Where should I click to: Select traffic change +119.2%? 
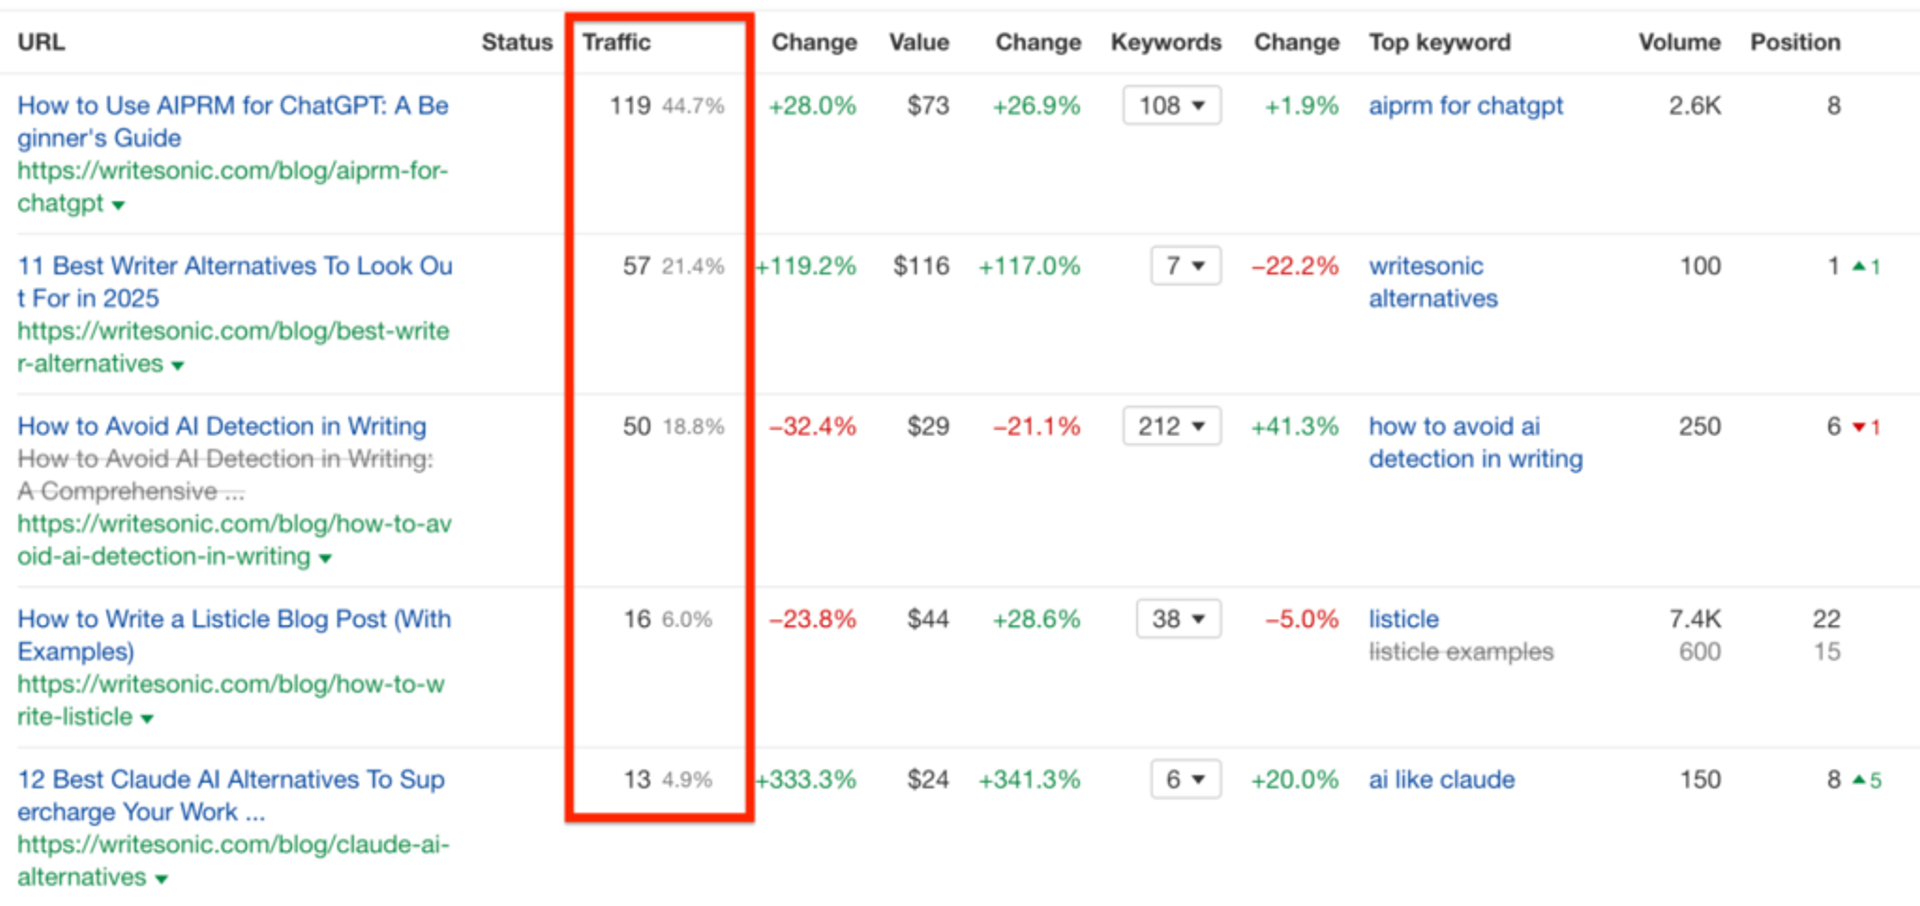(806, 266)
